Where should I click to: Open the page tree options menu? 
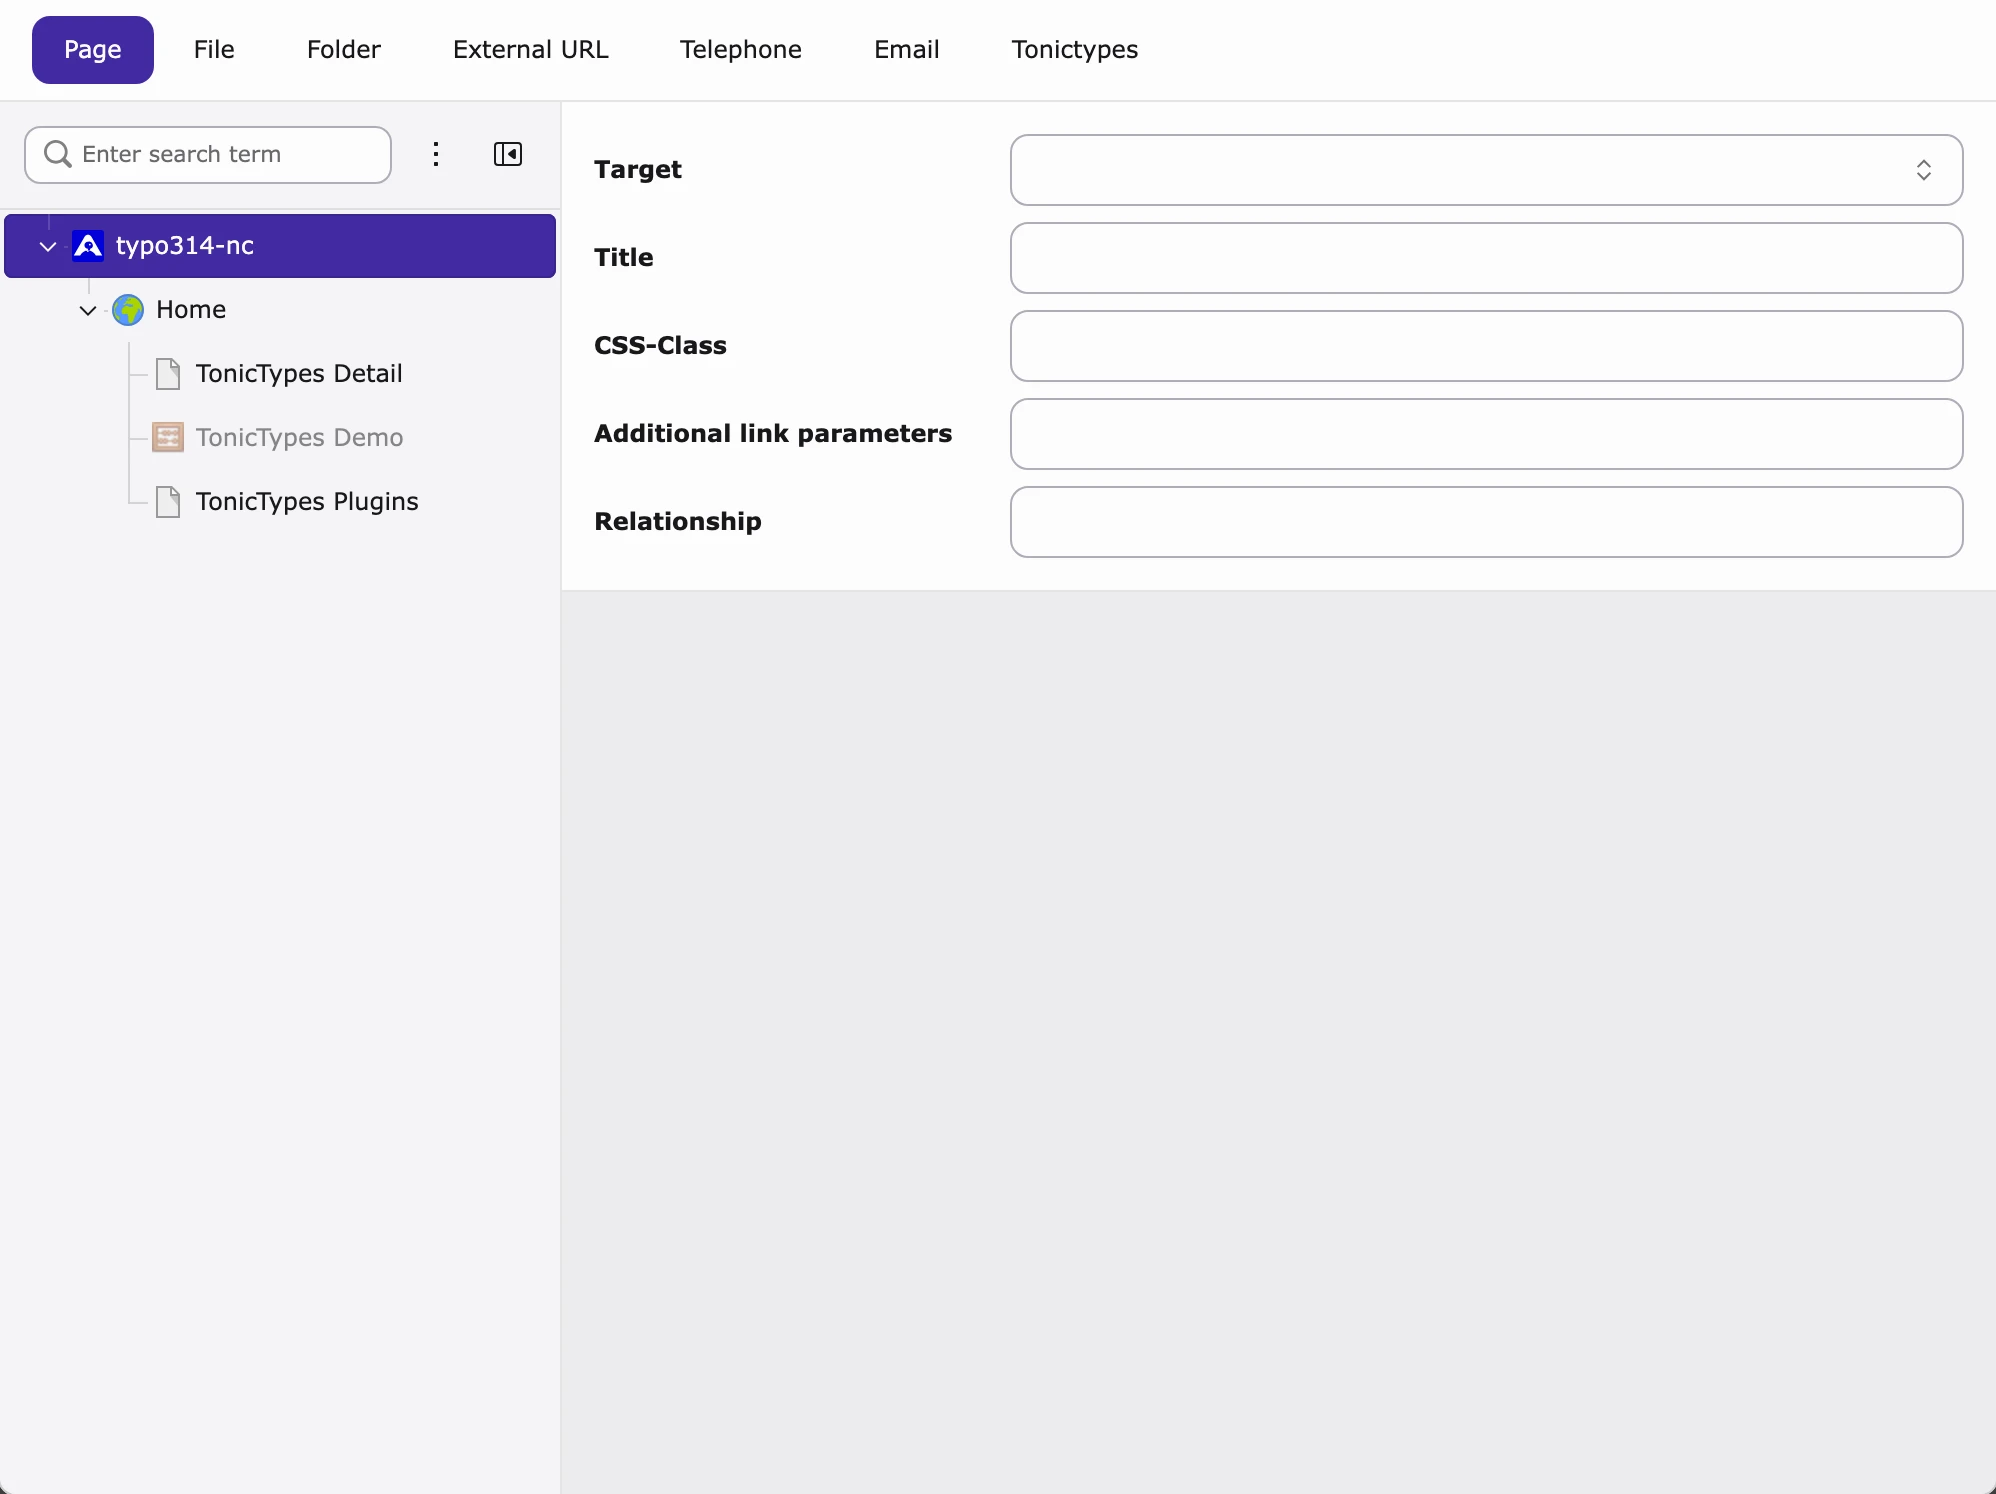point(436,154)
